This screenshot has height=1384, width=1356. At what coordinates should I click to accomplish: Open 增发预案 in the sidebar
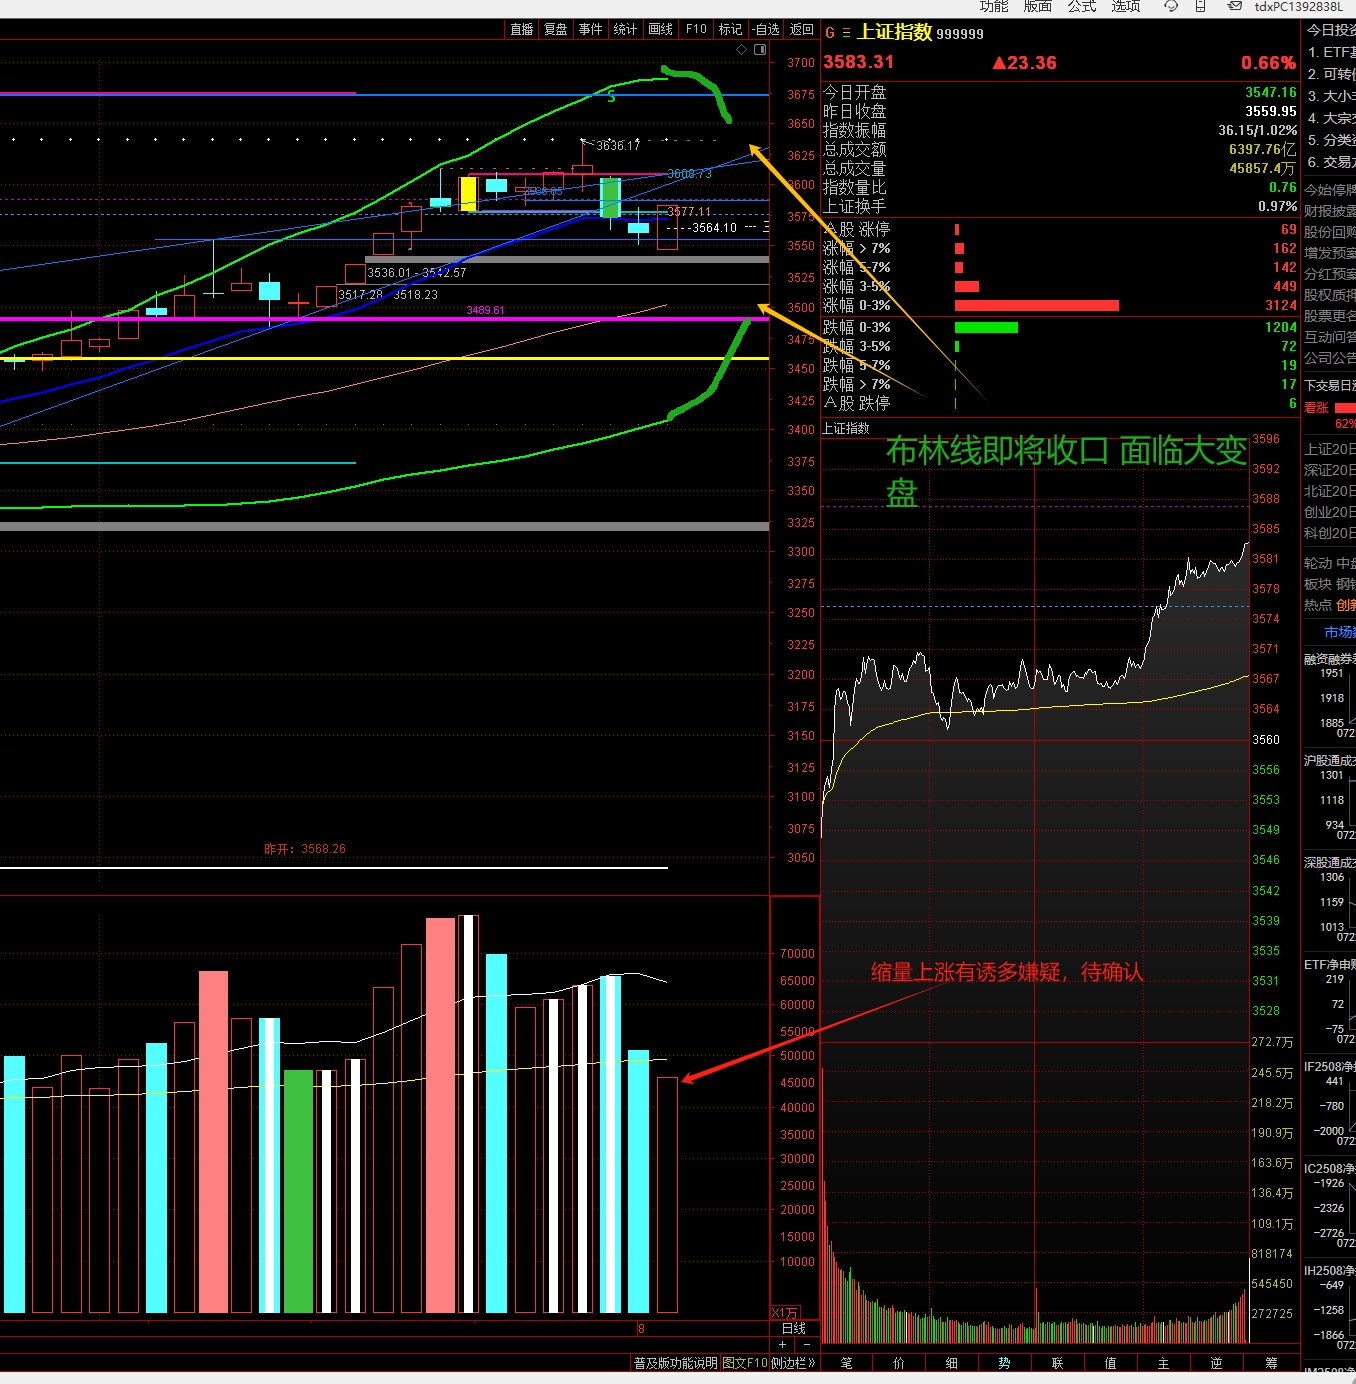tap(1330, 253)
